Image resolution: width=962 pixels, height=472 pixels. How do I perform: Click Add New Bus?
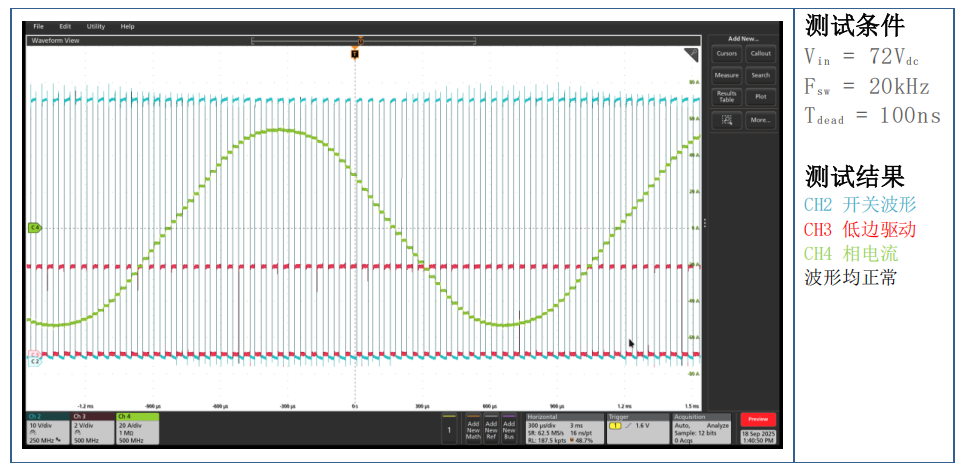[x=509, y=428]
